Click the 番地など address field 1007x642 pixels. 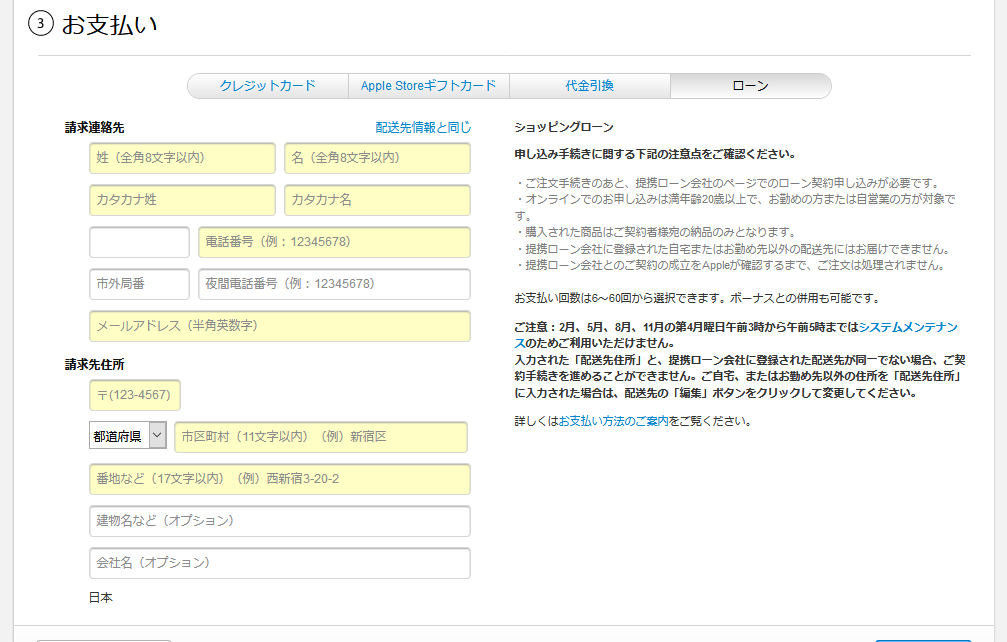pyautogui.click(x=280, y=479)
